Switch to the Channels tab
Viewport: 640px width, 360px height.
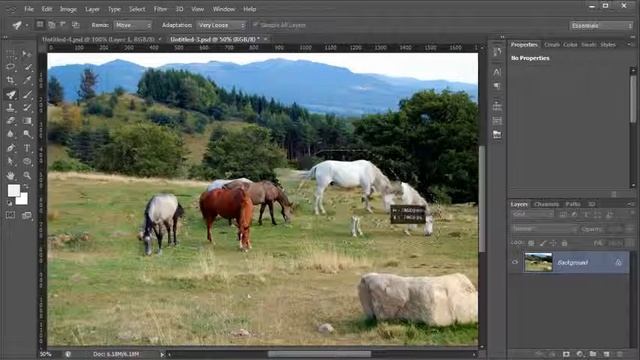pos(547,204)
